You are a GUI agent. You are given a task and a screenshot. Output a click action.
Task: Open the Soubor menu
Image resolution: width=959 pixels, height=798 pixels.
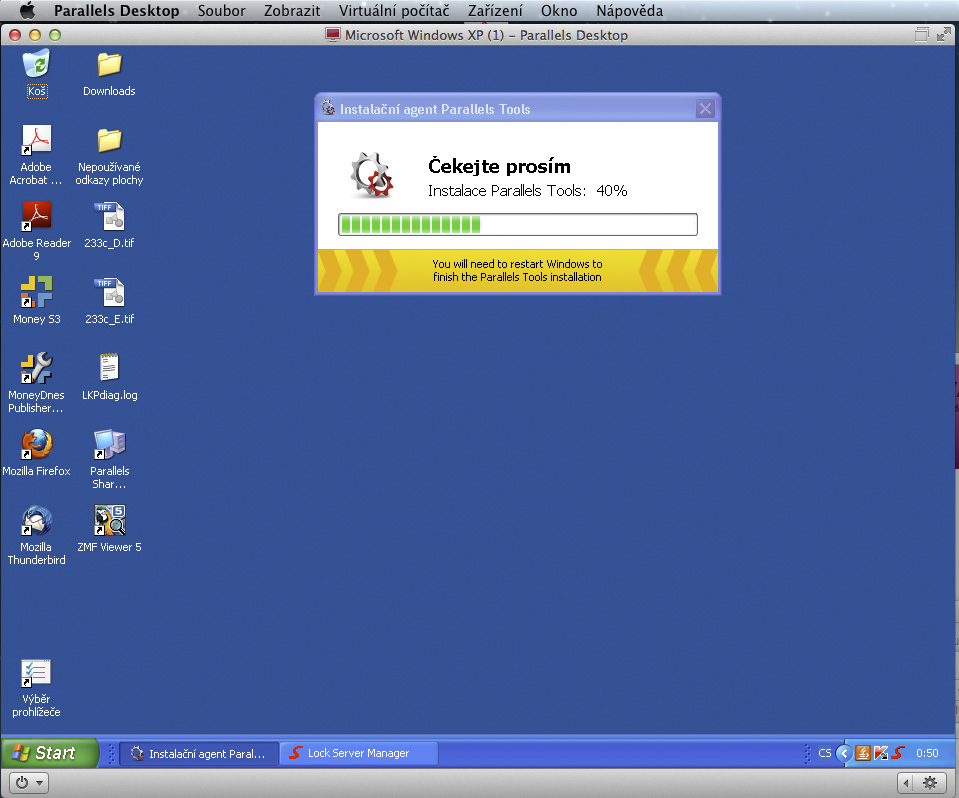point(221,10)
